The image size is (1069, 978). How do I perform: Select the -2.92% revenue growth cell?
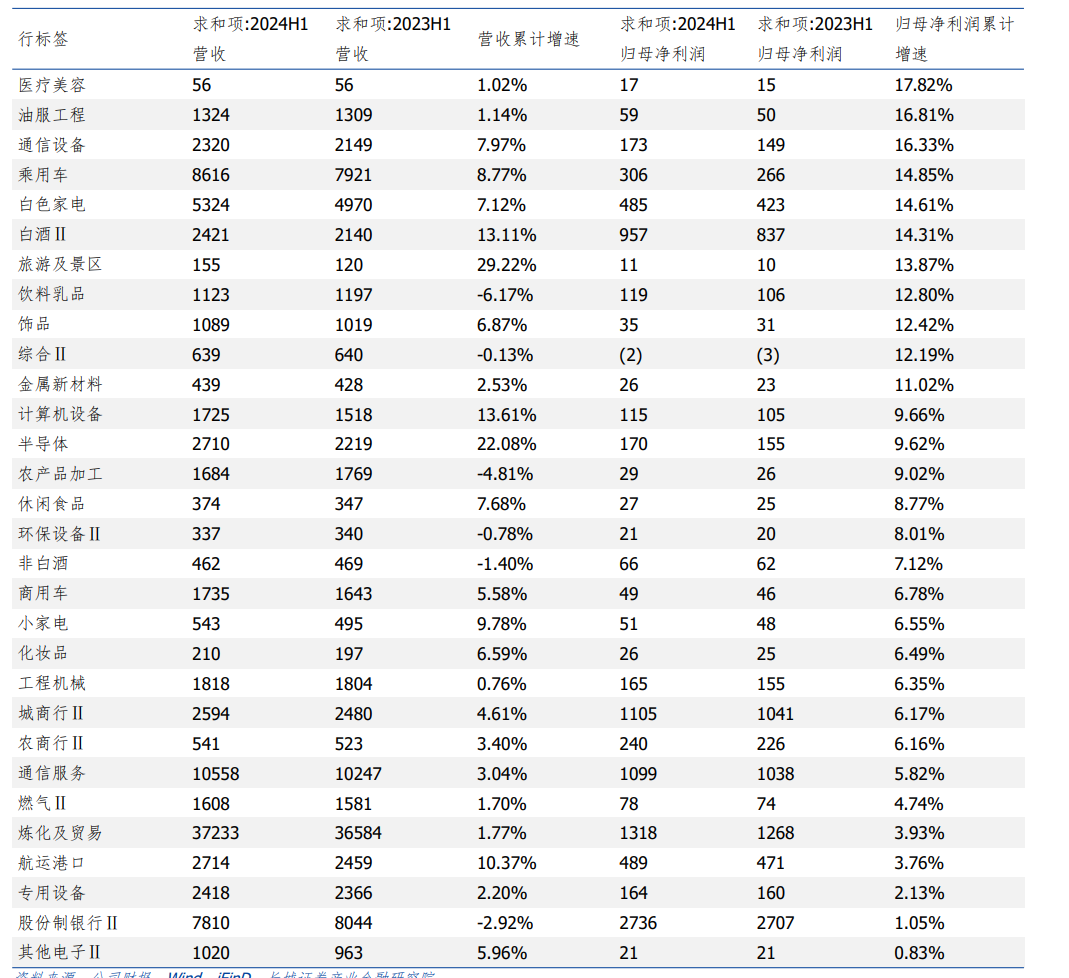click(505, 923)
